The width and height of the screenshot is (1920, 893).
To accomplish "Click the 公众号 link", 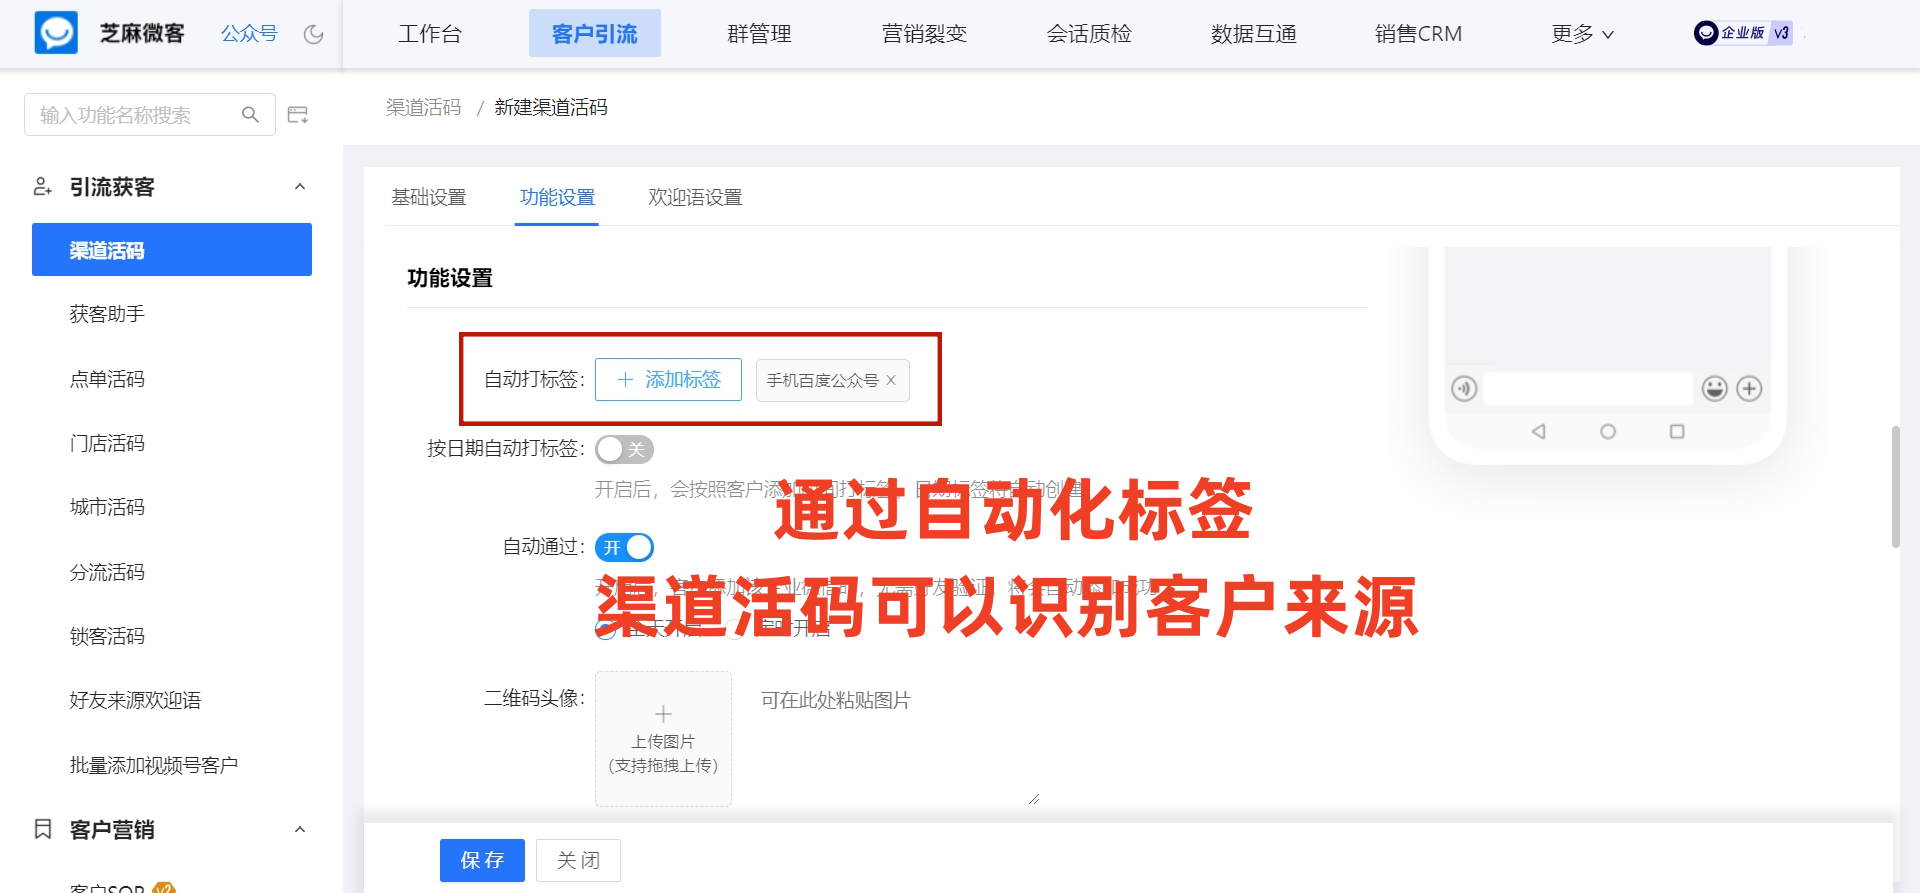I will pyautogui.click(x=249, y=34).
